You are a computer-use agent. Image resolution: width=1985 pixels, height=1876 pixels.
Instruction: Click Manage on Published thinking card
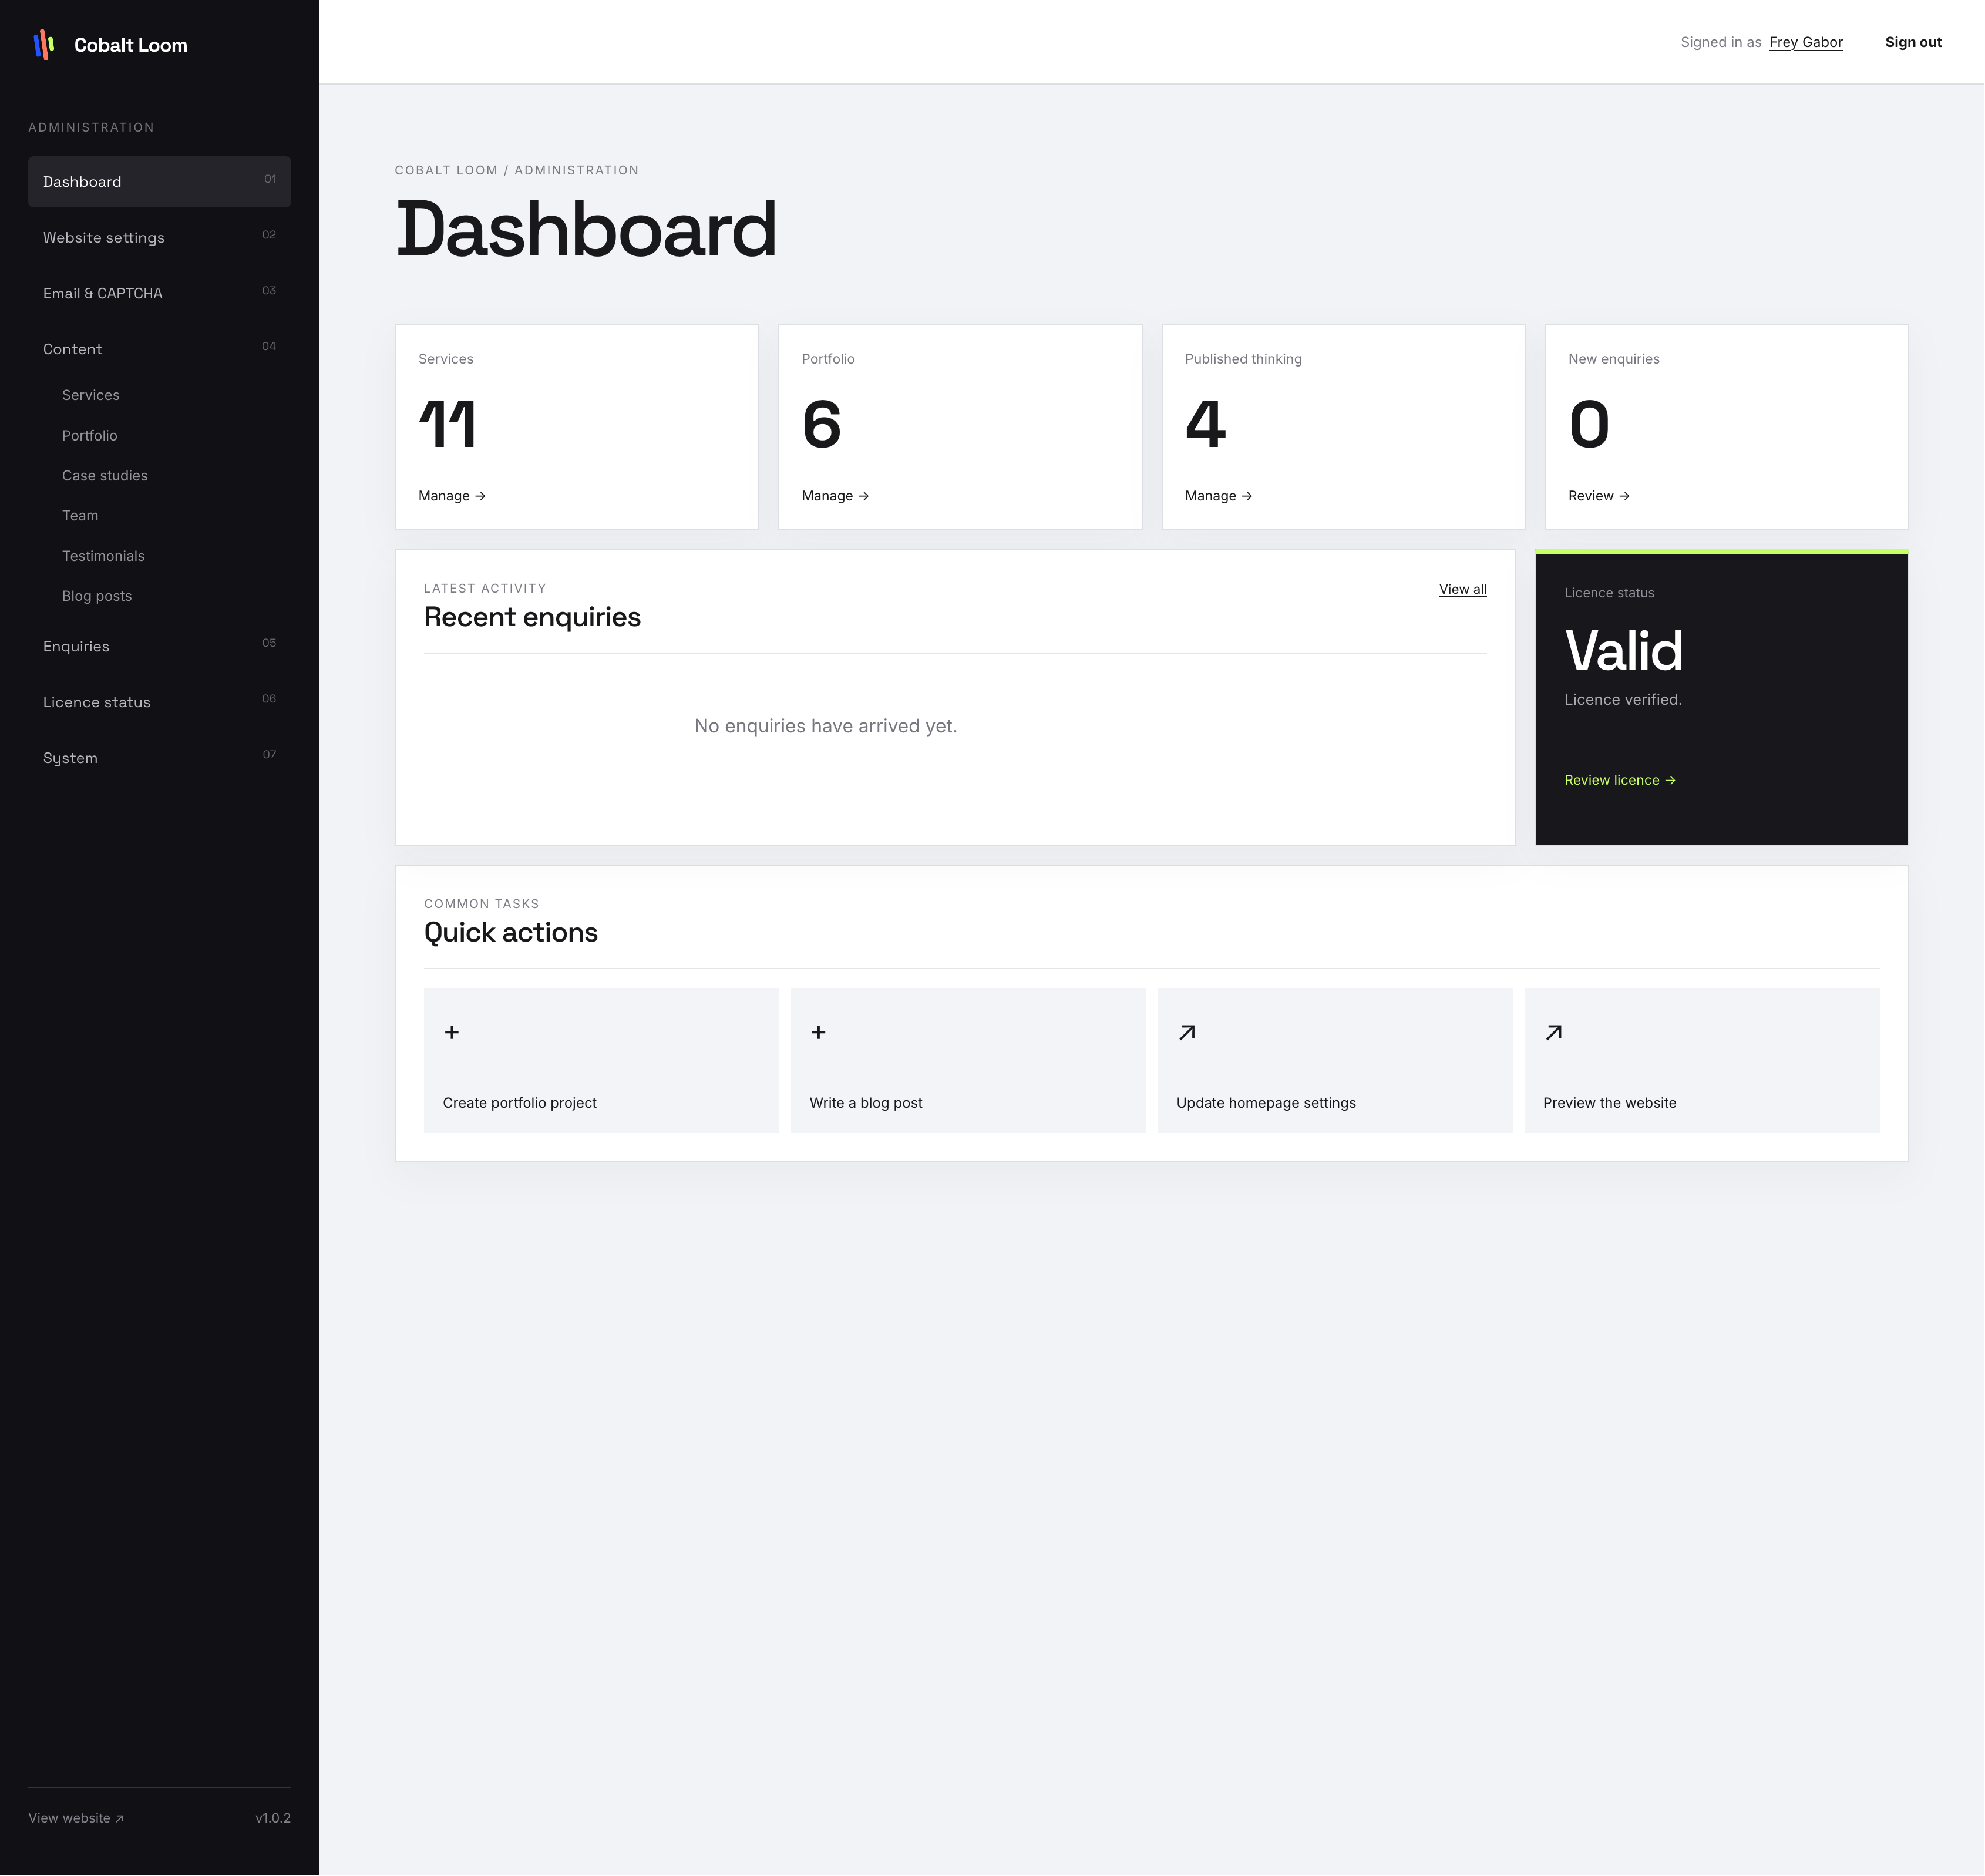tap(1218, 496)
